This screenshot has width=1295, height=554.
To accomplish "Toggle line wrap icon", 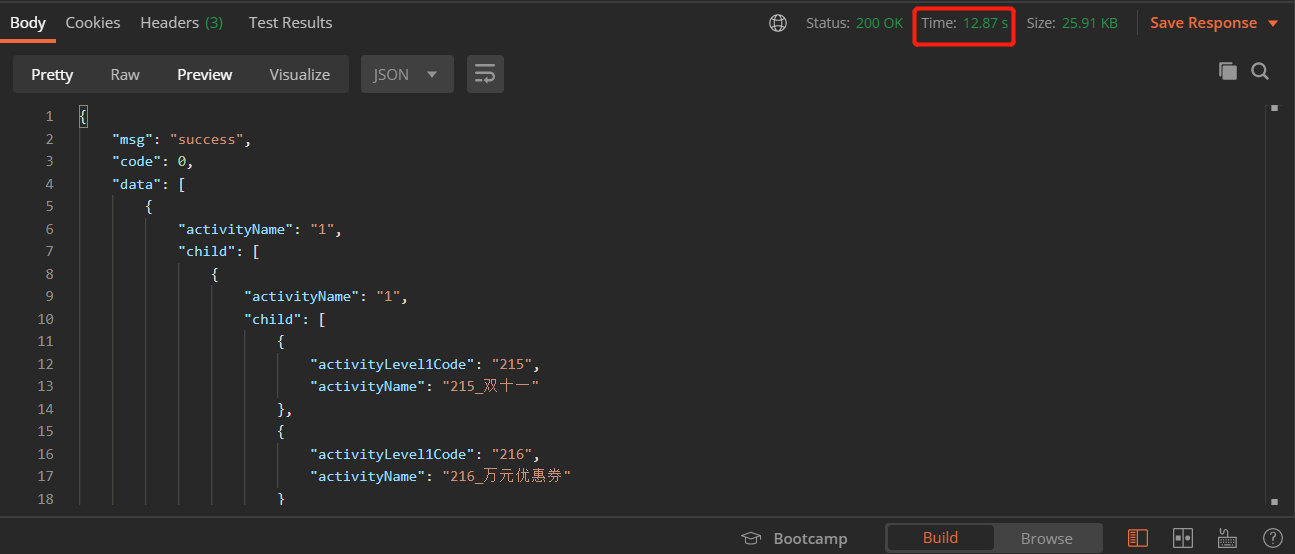I will point(485,74).
